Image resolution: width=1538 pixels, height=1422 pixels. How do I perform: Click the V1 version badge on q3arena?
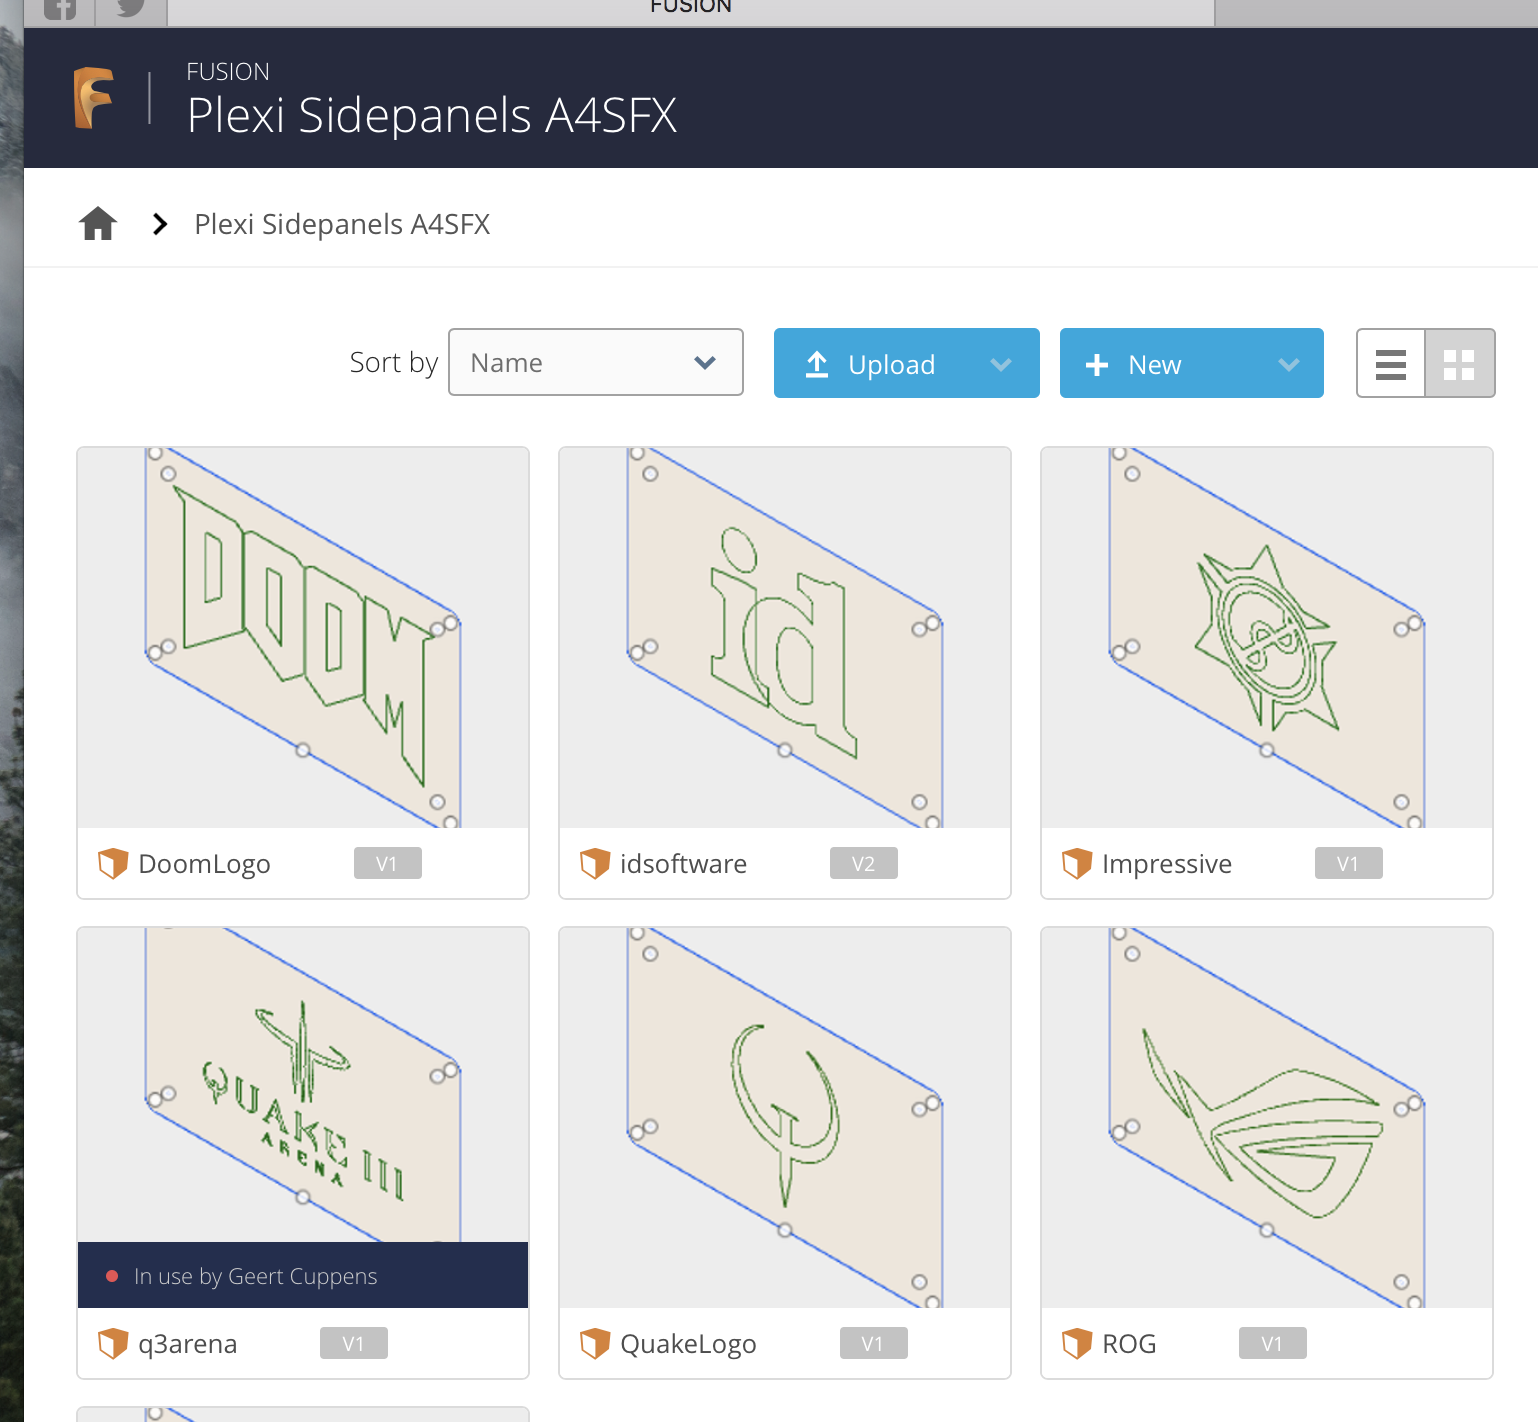click(x=353, y=1343)
